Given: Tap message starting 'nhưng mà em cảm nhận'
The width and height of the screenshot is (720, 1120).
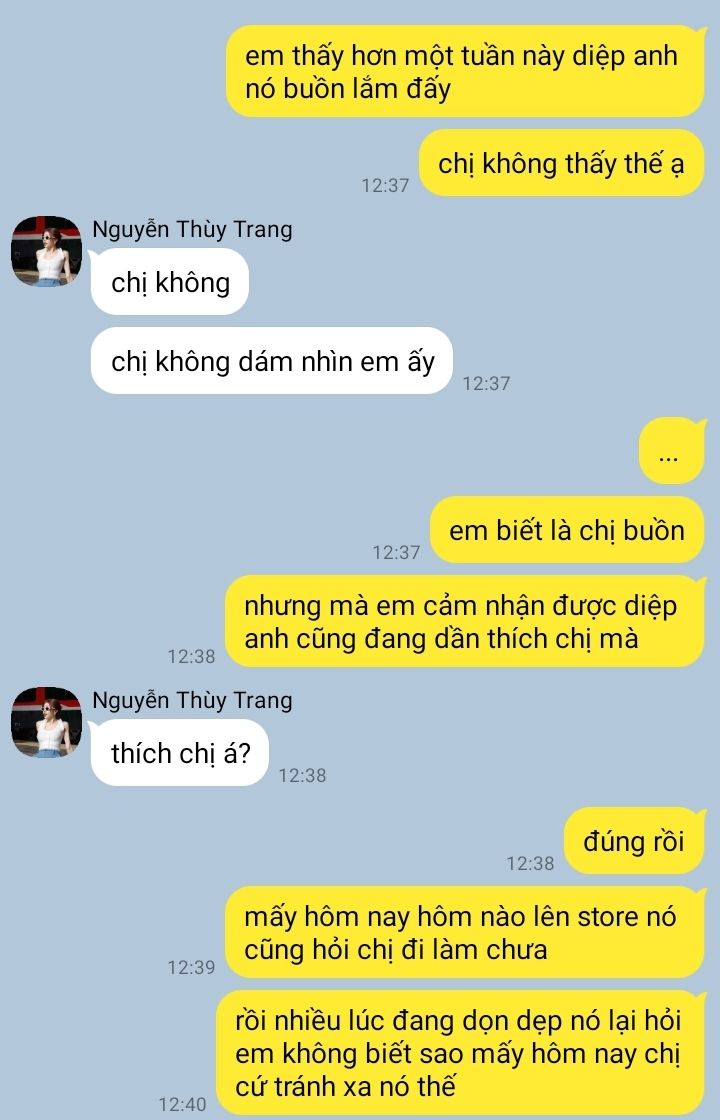Looking at the screenshot, I should point(466,621).
